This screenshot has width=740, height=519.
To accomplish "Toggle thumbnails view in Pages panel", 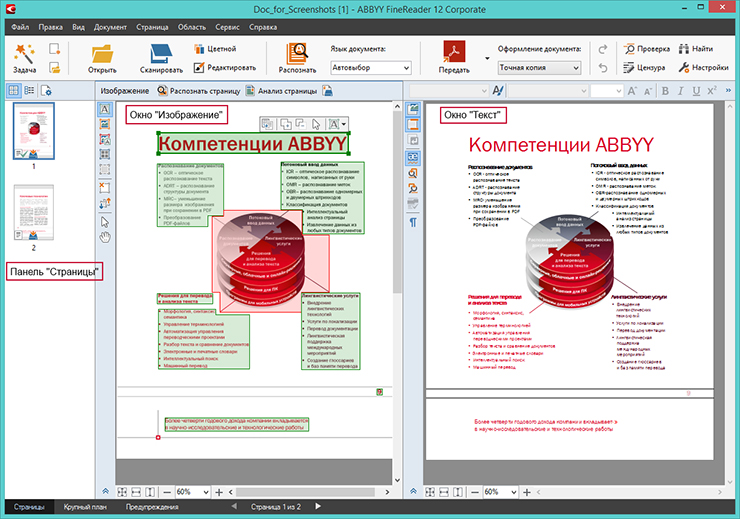I will [x=13, y=90].
